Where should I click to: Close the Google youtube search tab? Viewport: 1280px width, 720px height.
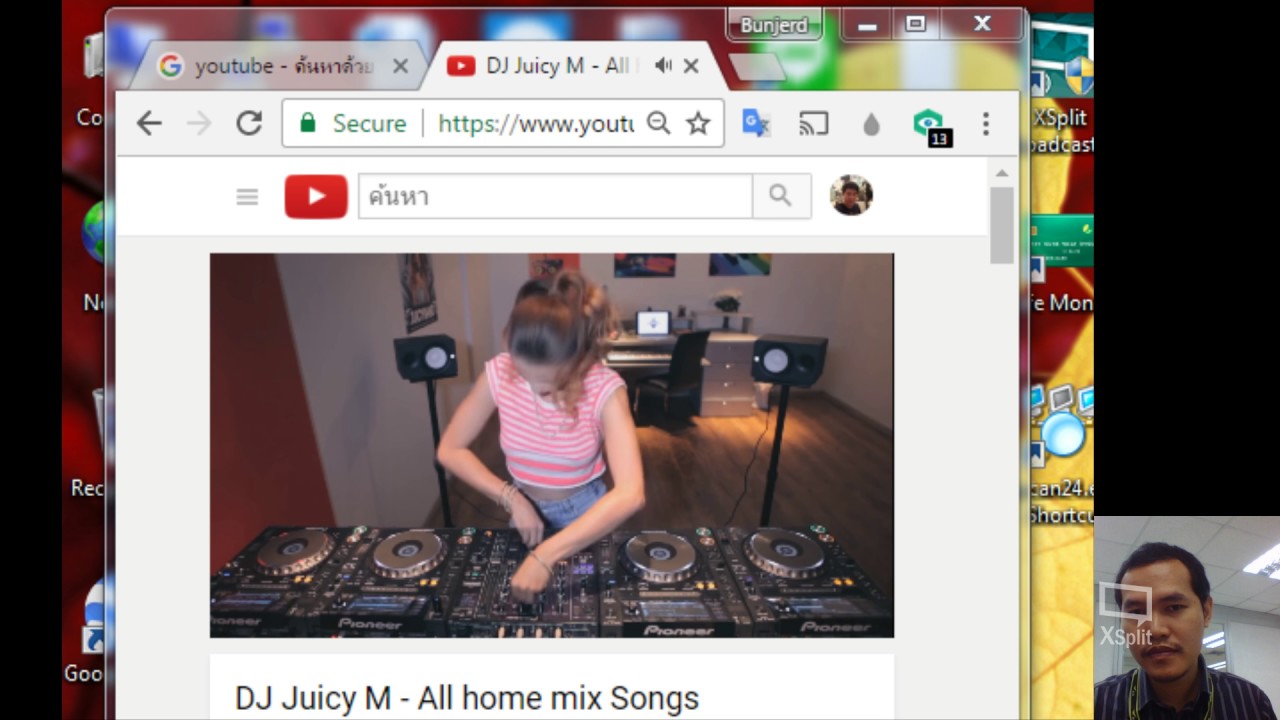click(400, 66)
